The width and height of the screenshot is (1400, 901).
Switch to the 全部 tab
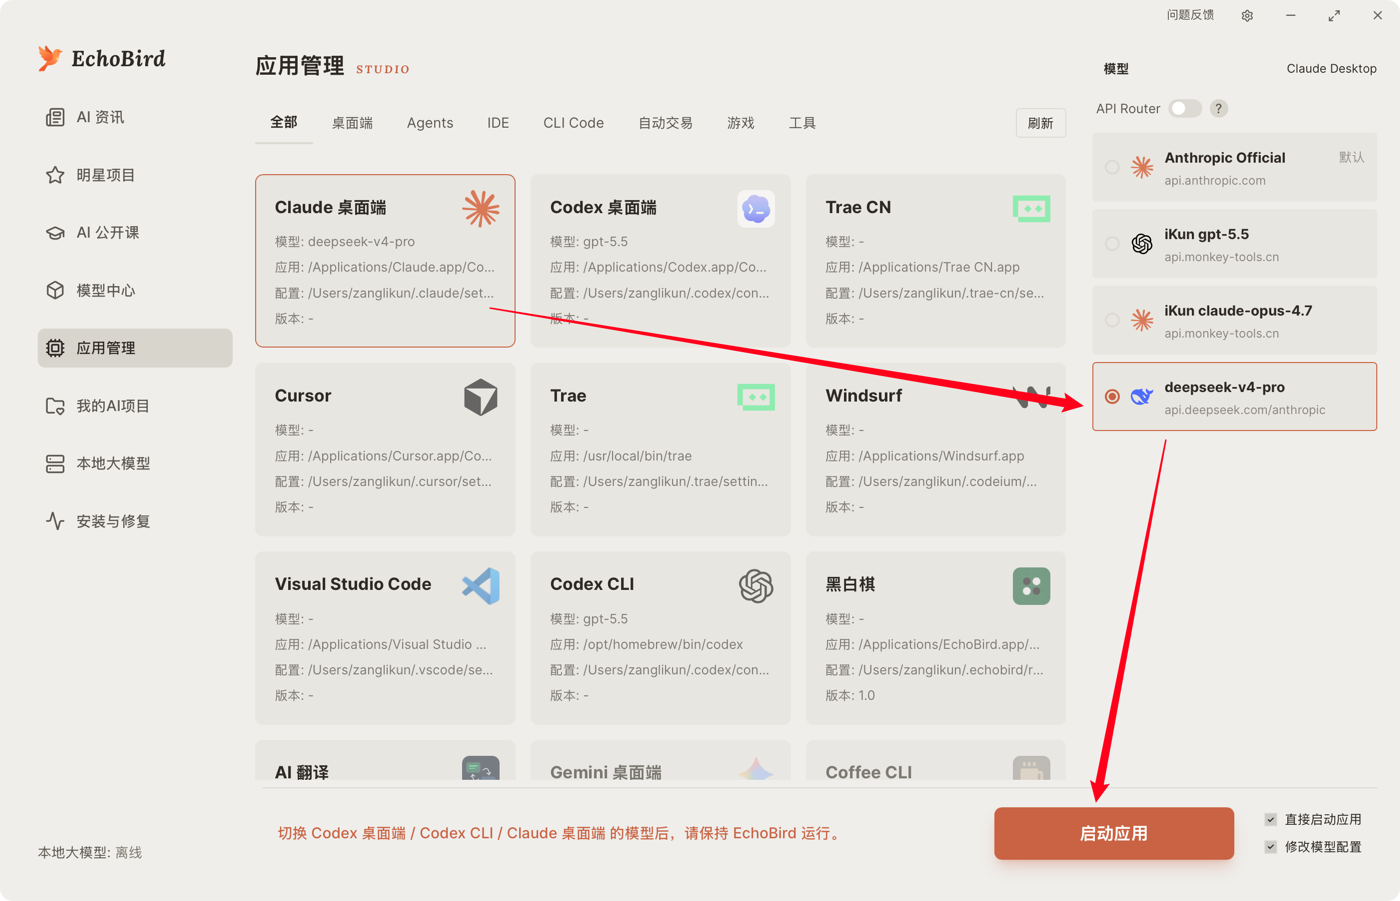coord(284,122)
